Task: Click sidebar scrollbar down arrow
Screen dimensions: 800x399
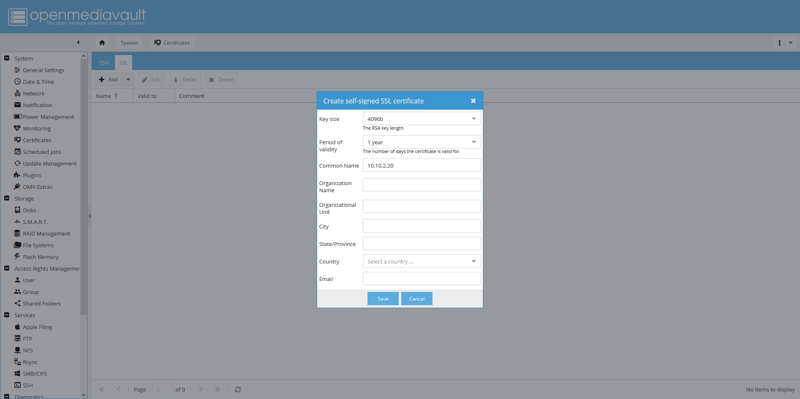Action: [x=84, y=395]
